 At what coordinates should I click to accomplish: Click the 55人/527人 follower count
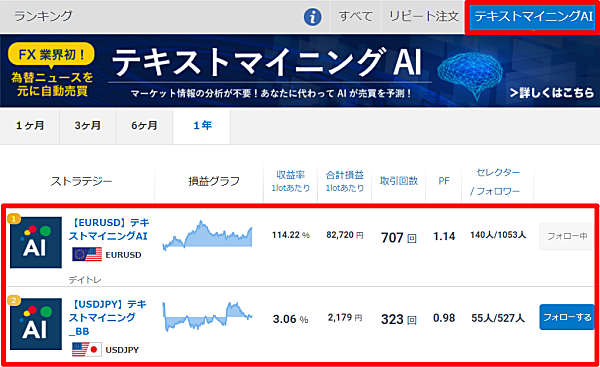pyautogui.click(x=498, y=318)
